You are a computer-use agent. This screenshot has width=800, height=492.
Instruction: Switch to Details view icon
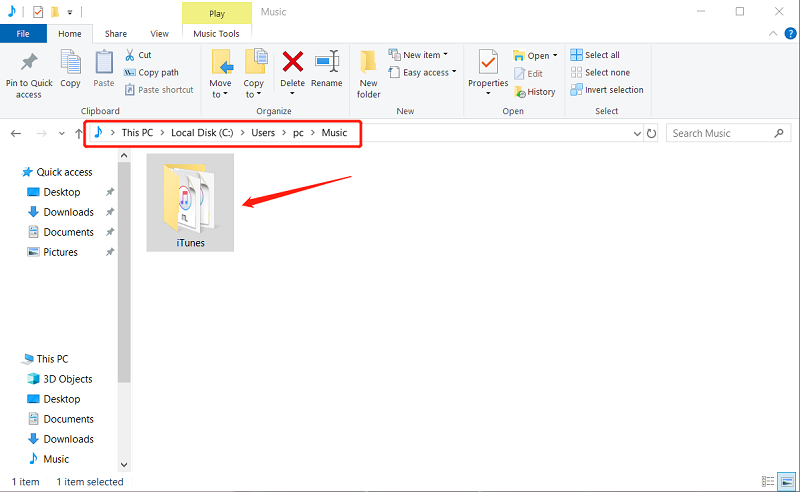click(767, 481)
